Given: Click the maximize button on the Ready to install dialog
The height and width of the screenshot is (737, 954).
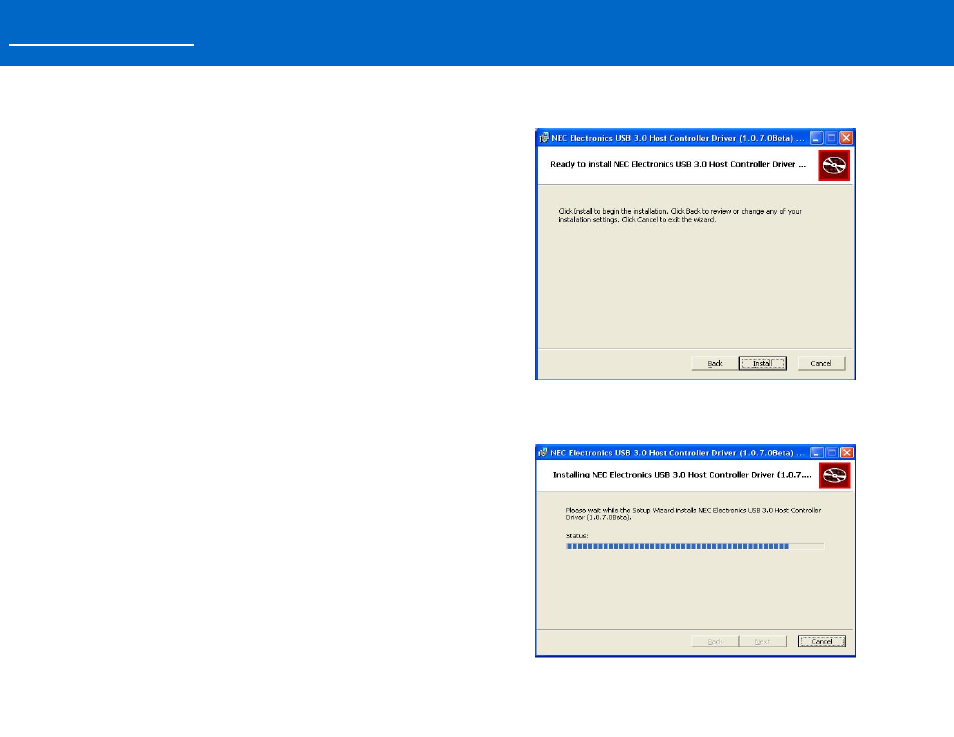Looking at the screenshot, I should [831, 138].
